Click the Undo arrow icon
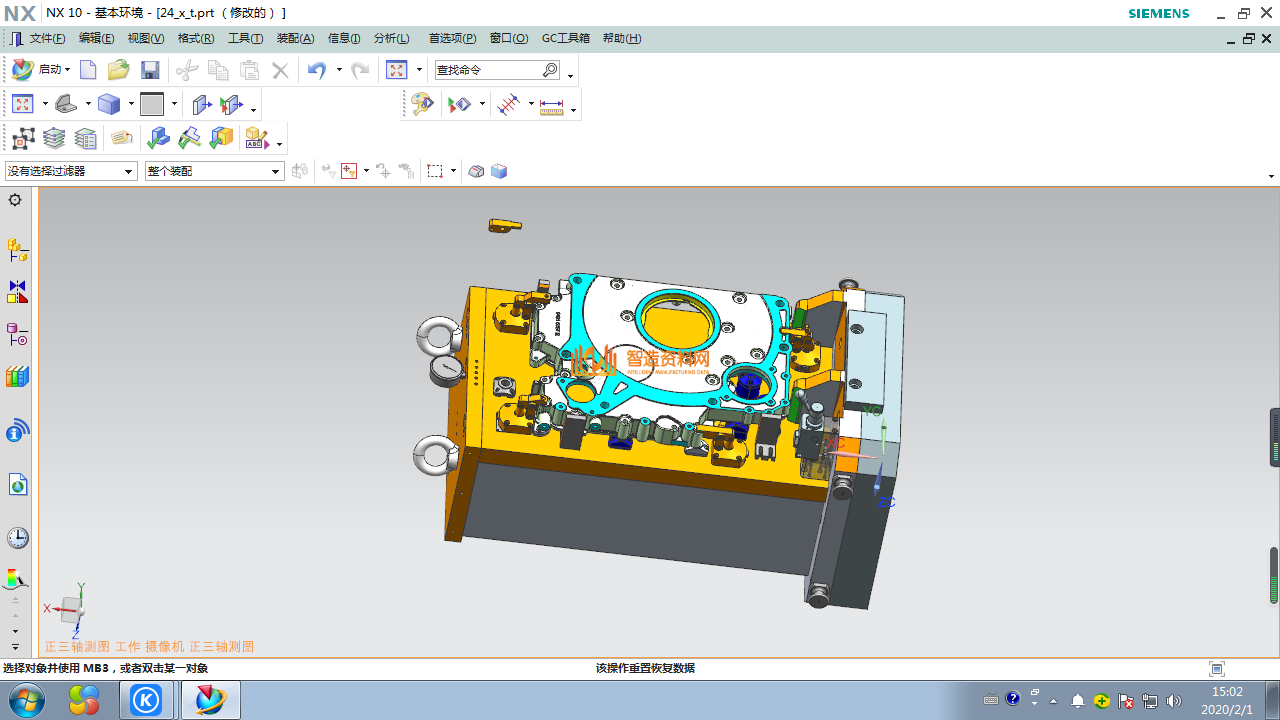Viewport: 1280px width, 720px height. [317, 70]
